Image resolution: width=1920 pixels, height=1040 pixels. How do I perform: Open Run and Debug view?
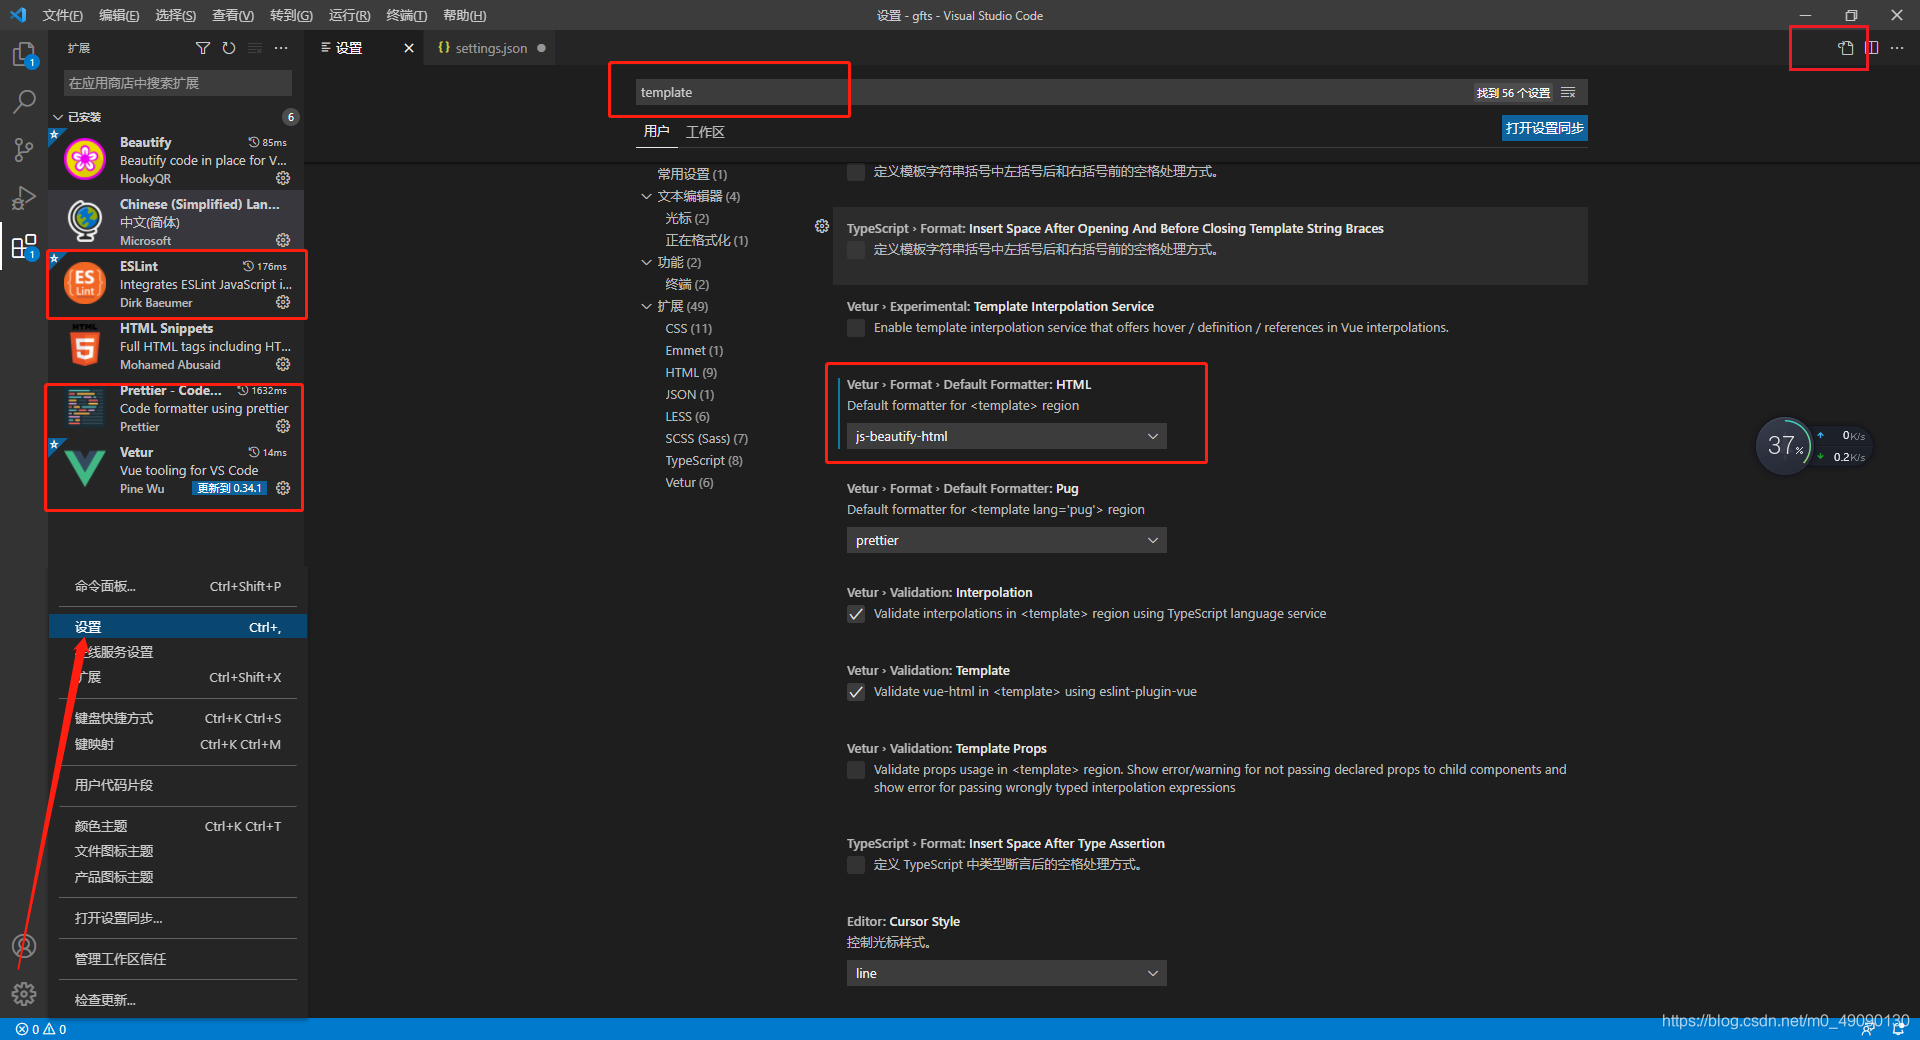click(x=24, y=198)
